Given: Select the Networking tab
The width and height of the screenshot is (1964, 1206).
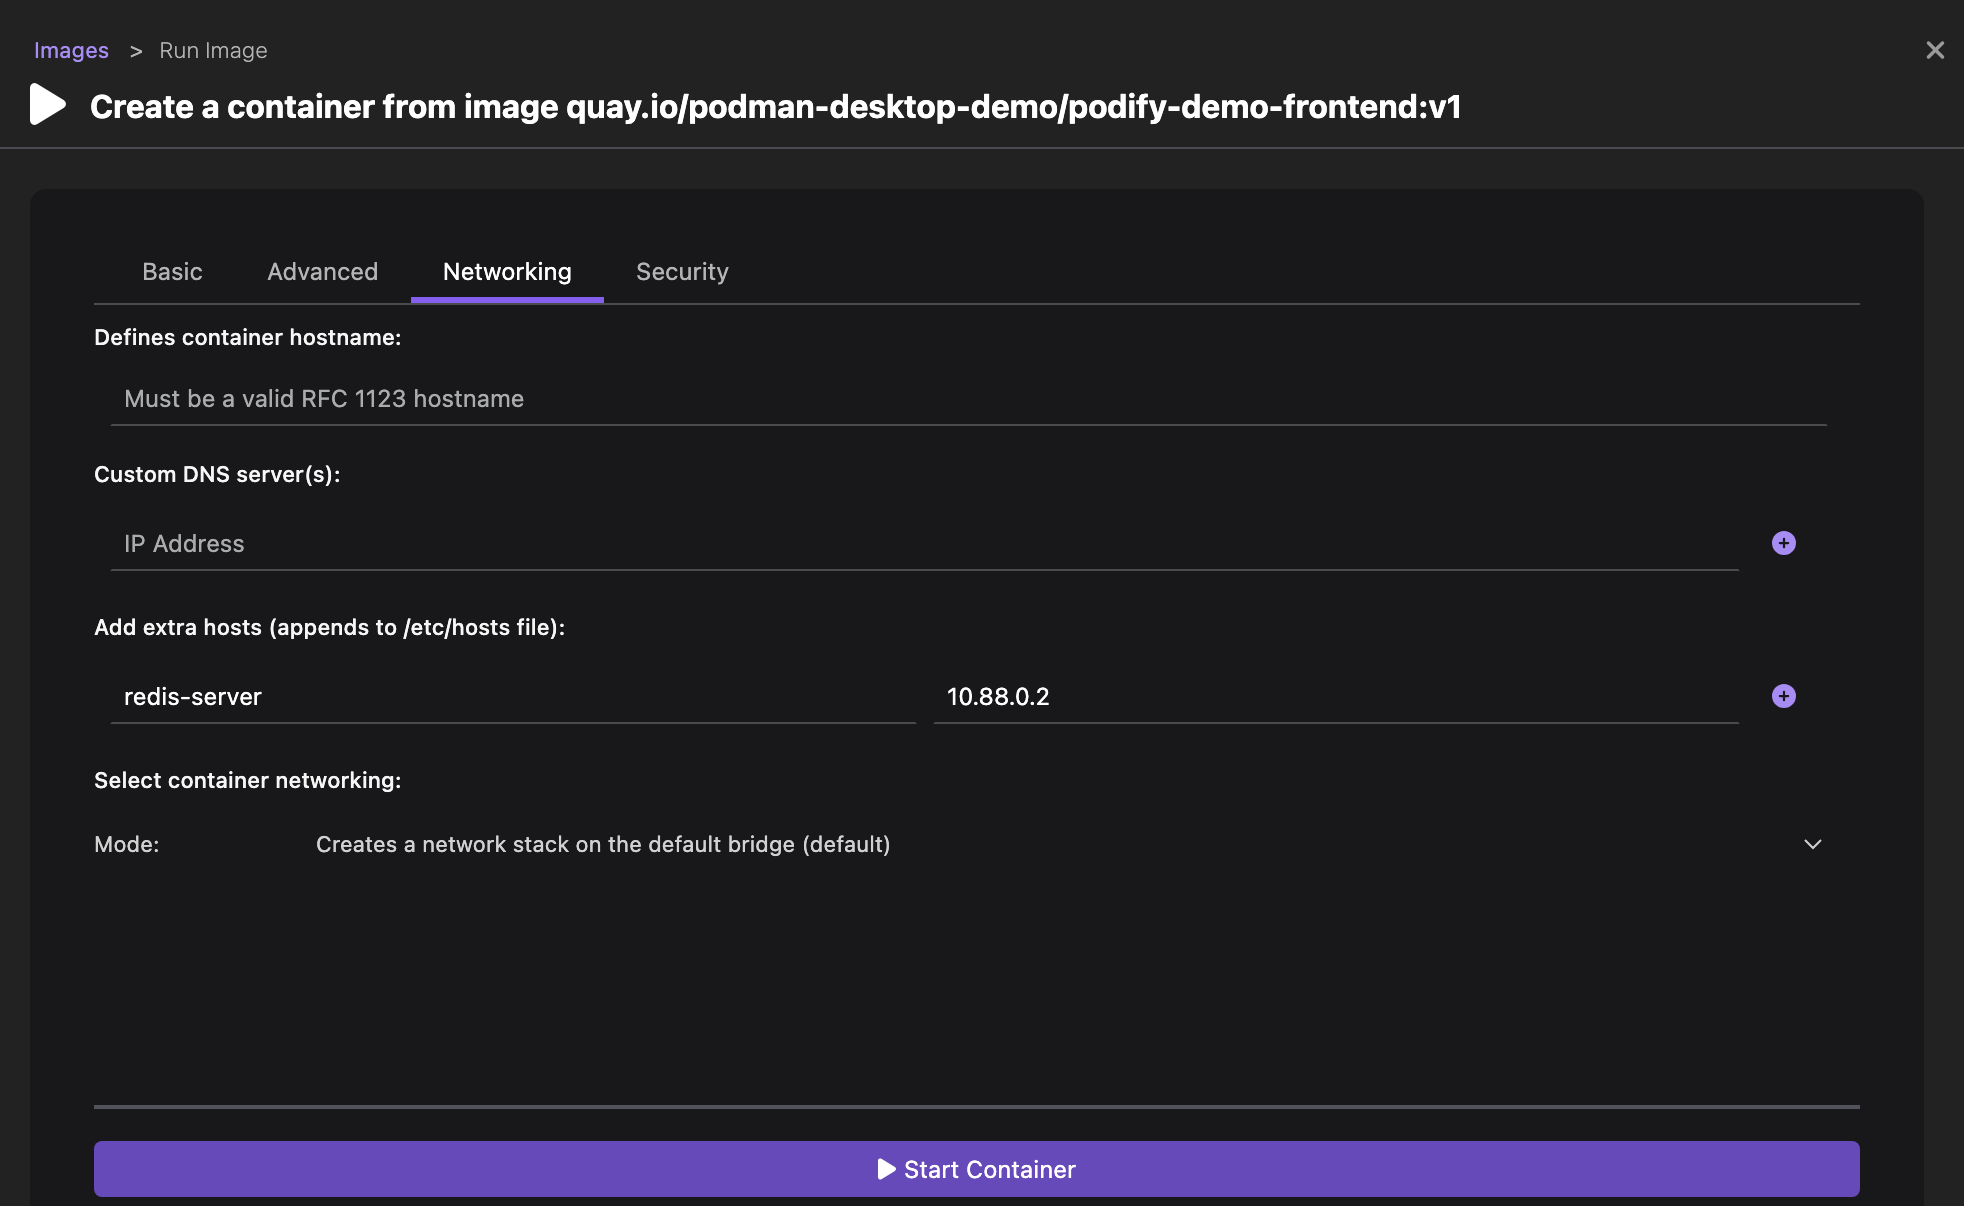Looking at the screenshot, I should (x=507, y=272).
